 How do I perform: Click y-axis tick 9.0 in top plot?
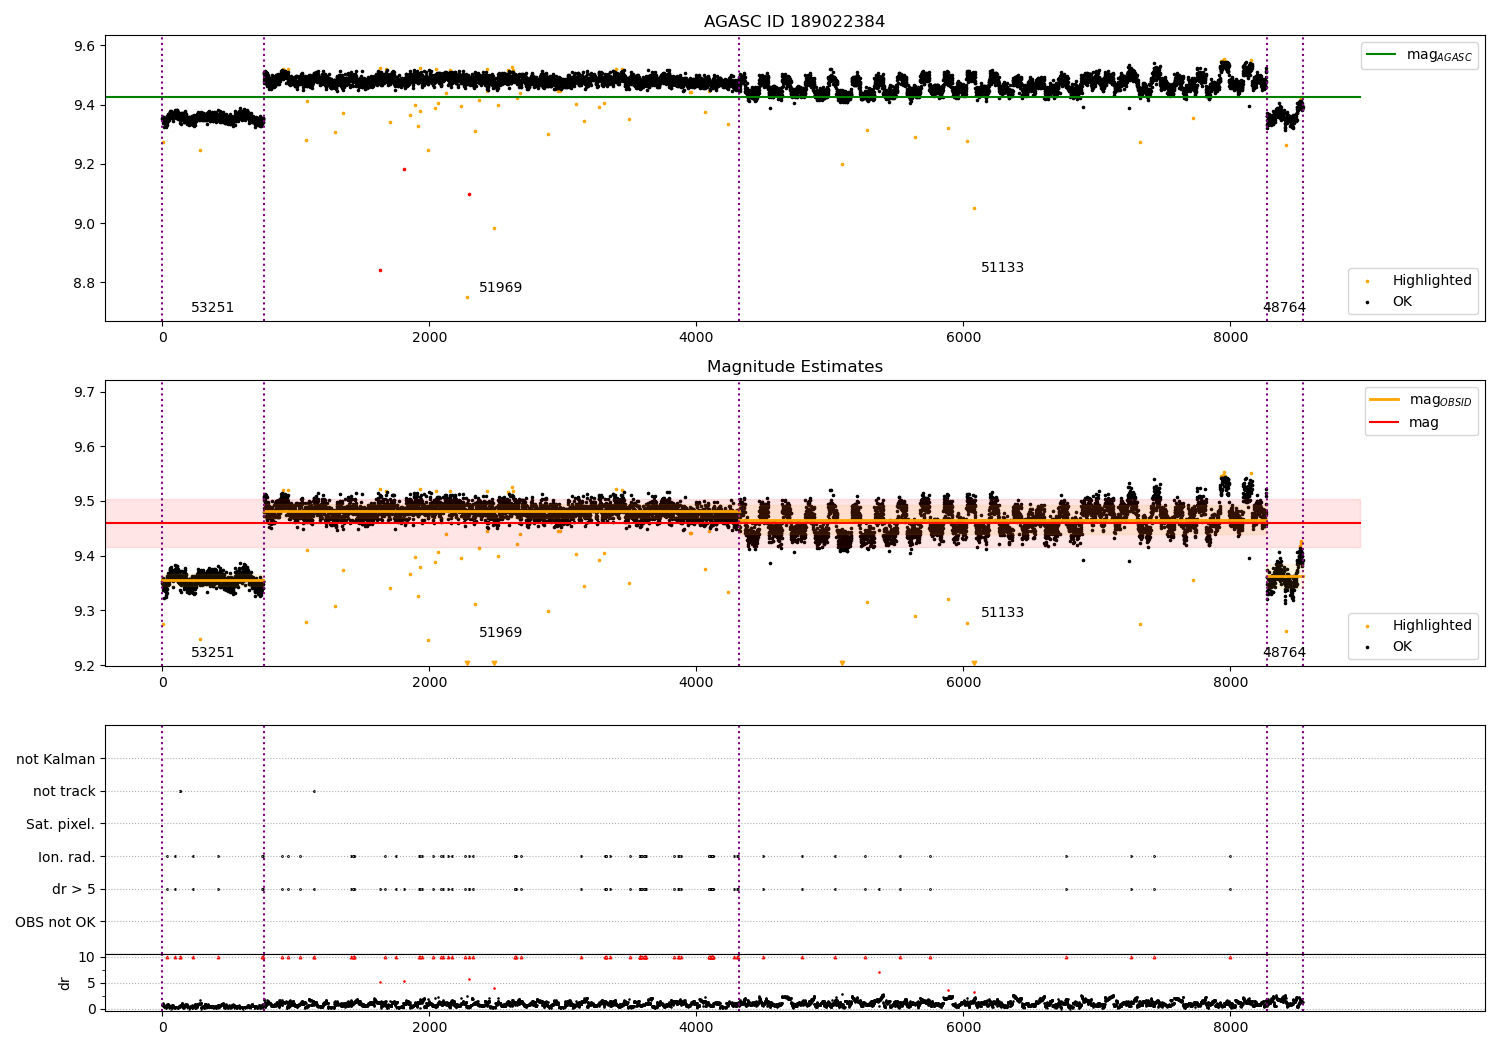[x=83, y=224]
